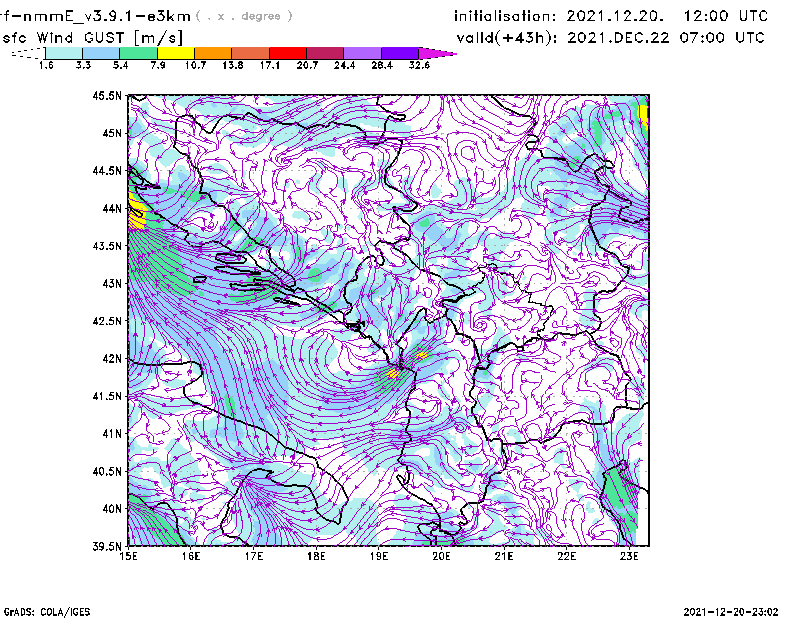Click the 'initialisation:' label text

click(x=505, y=16)
